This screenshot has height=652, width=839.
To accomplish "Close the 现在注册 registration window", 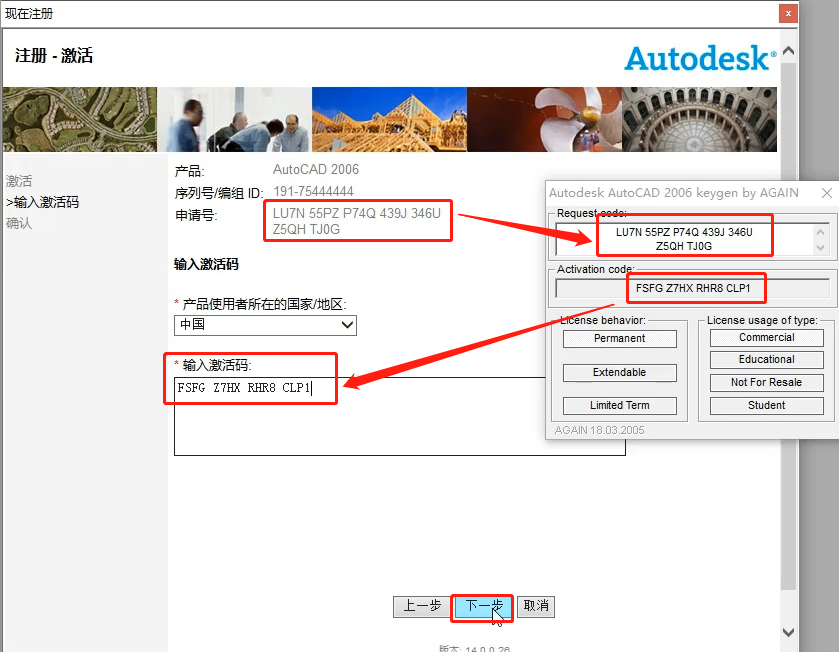I will [788, 13].
